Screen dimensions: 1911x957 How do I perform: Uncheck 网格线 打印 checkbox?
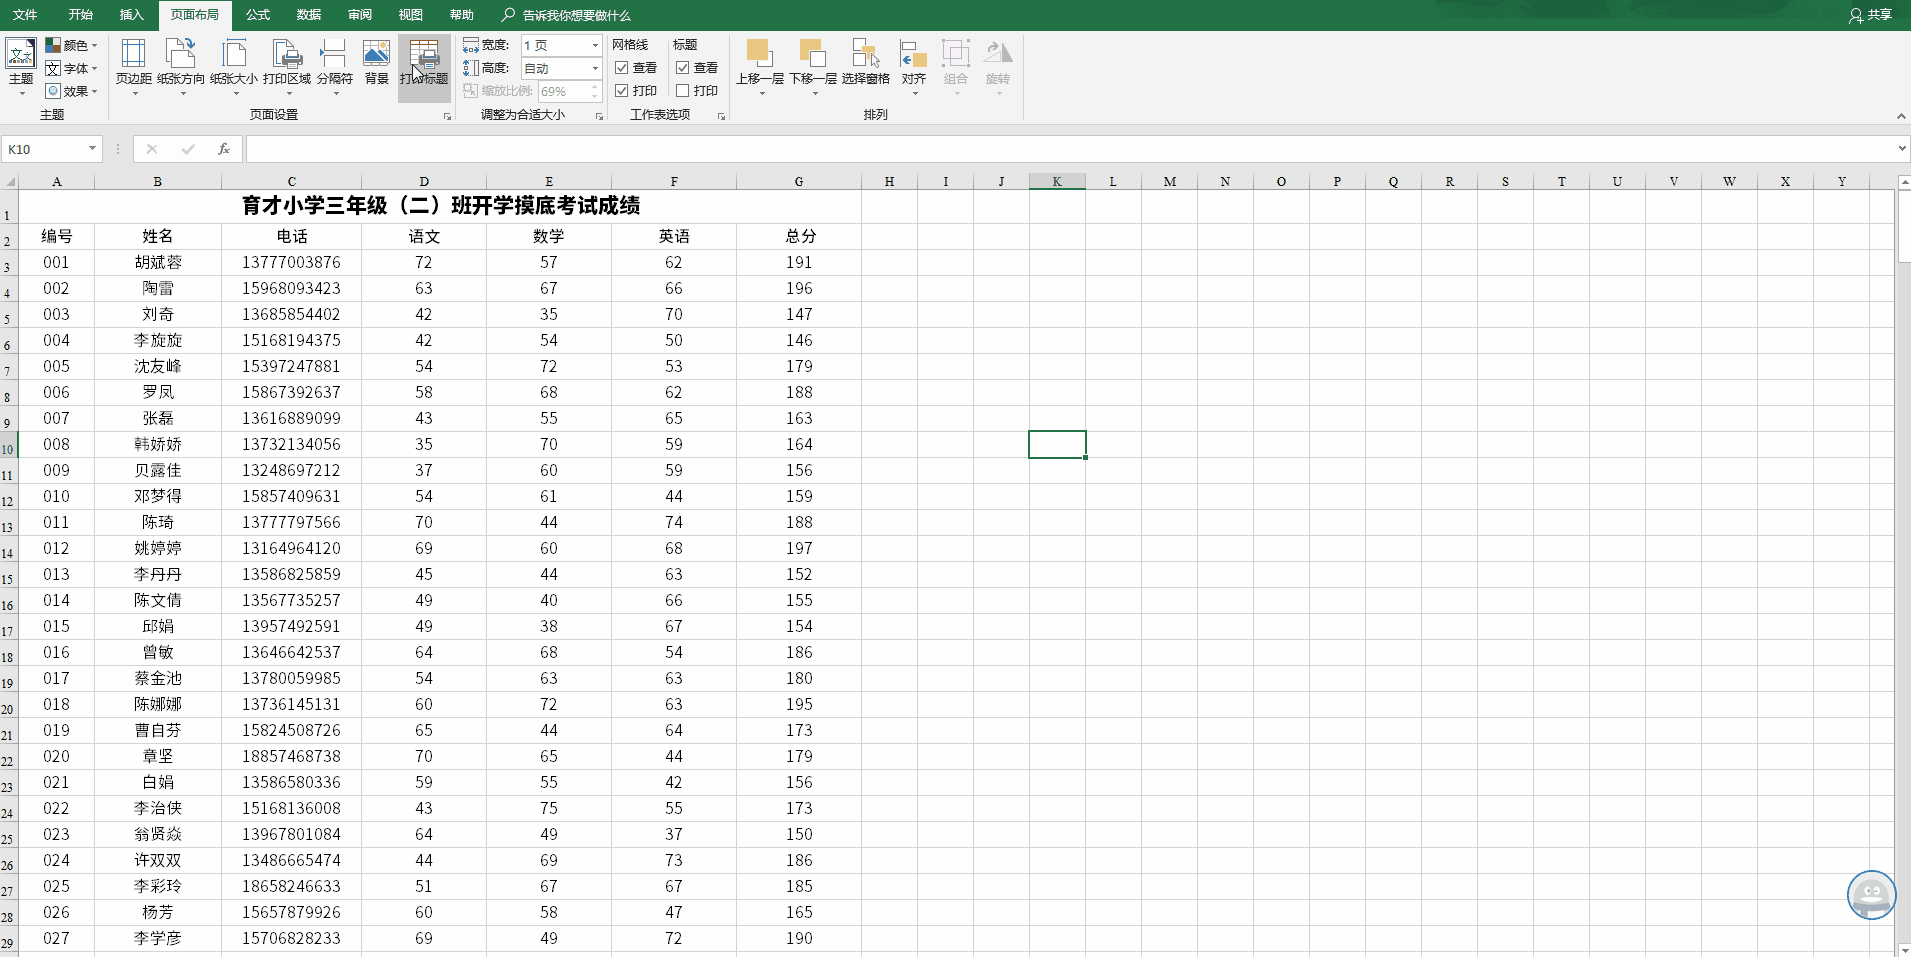click(x=622, y=91)
